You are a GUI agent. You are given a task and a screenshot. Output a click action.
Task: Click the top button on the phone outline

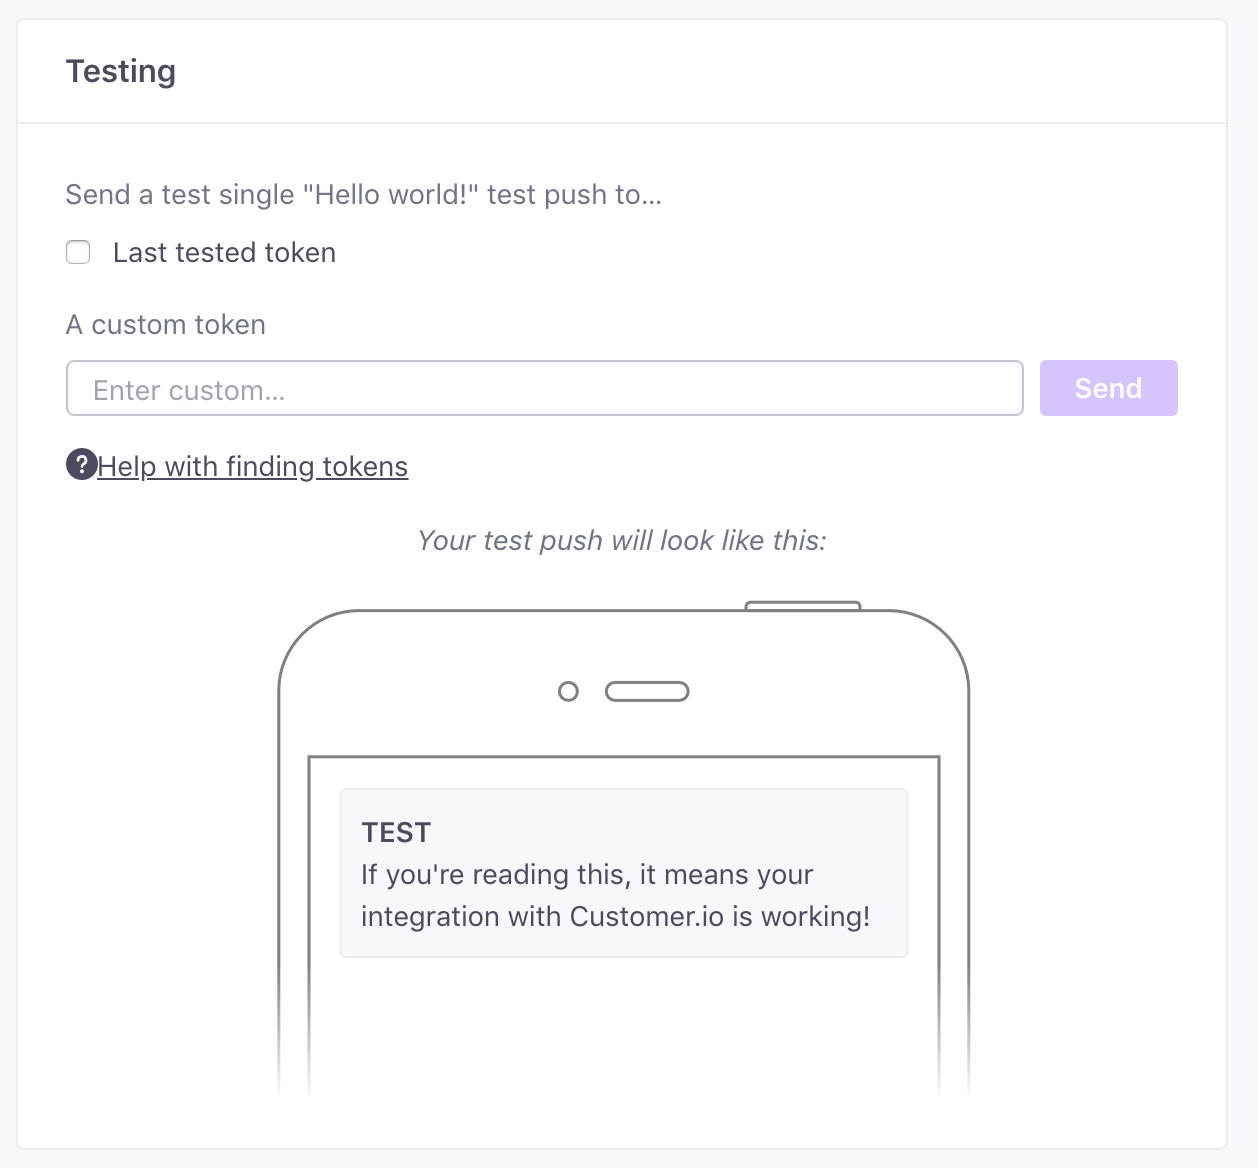[802, 605]
